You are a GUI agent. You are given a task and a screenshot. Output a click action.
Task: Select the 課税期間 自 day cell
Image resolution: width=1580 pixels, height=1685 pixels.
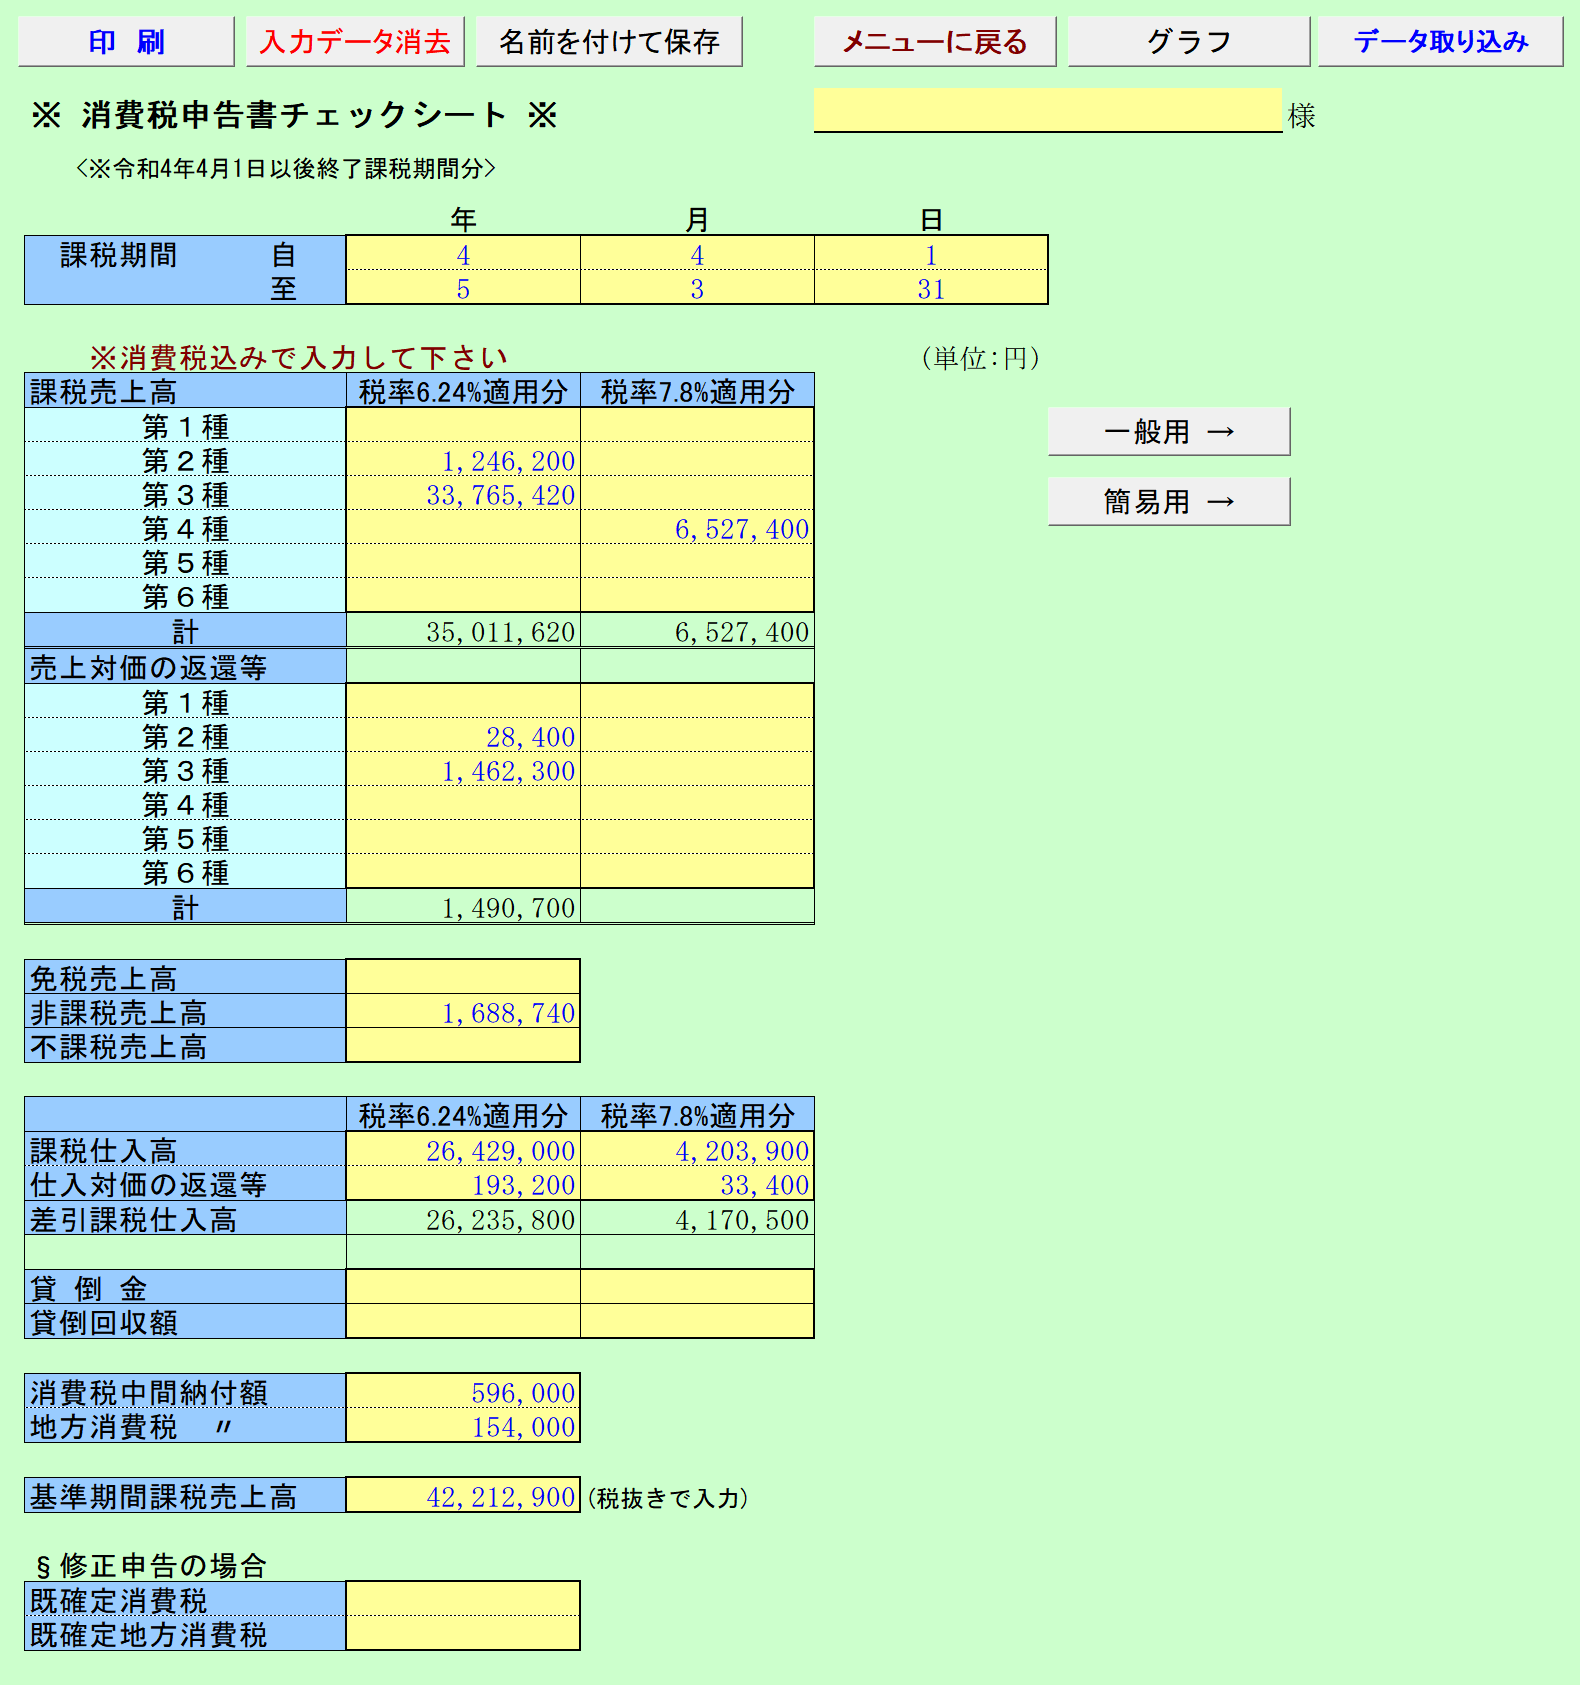931,254
